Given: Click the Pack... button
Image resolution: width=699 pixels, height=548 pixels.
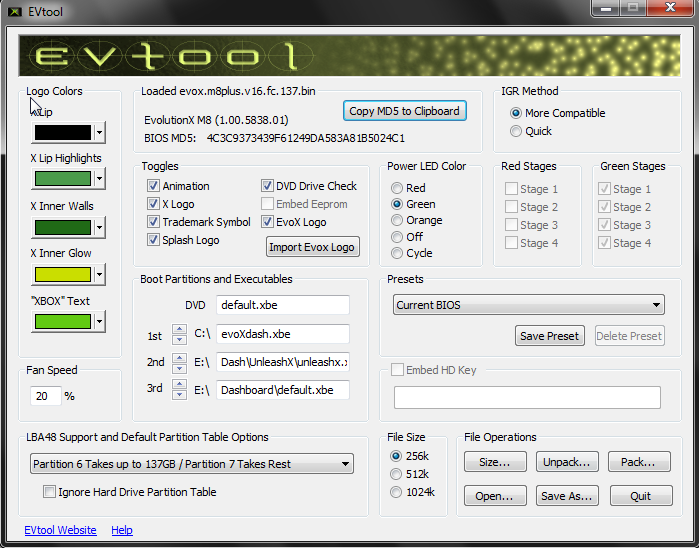Looking at the screenshot, I should 639,462.
